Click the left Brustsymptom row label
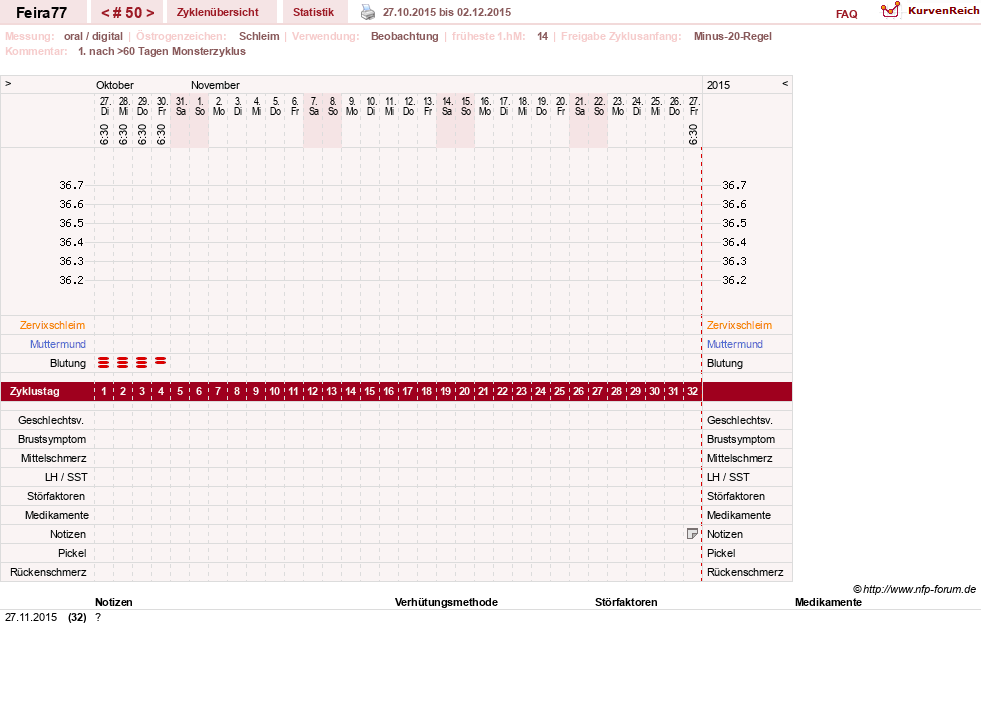This screenshot has height=721, width=981. [x=52, y=439]
